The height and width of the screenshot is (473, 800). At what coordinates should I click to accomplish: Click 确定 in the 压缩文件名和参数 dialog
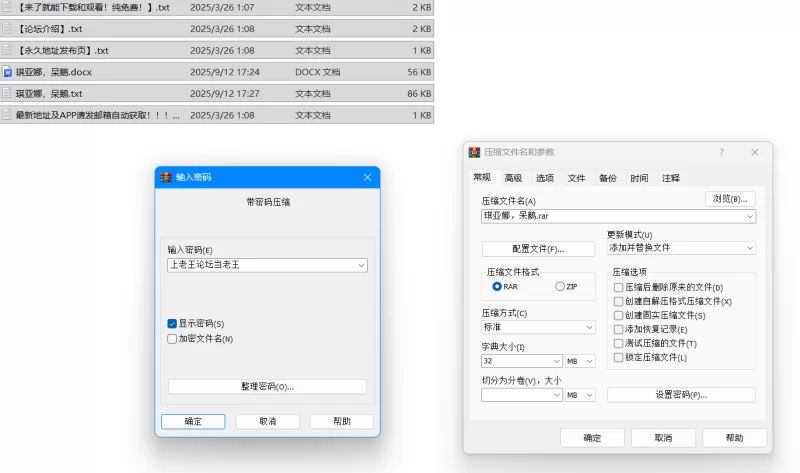tap(592, 438)
